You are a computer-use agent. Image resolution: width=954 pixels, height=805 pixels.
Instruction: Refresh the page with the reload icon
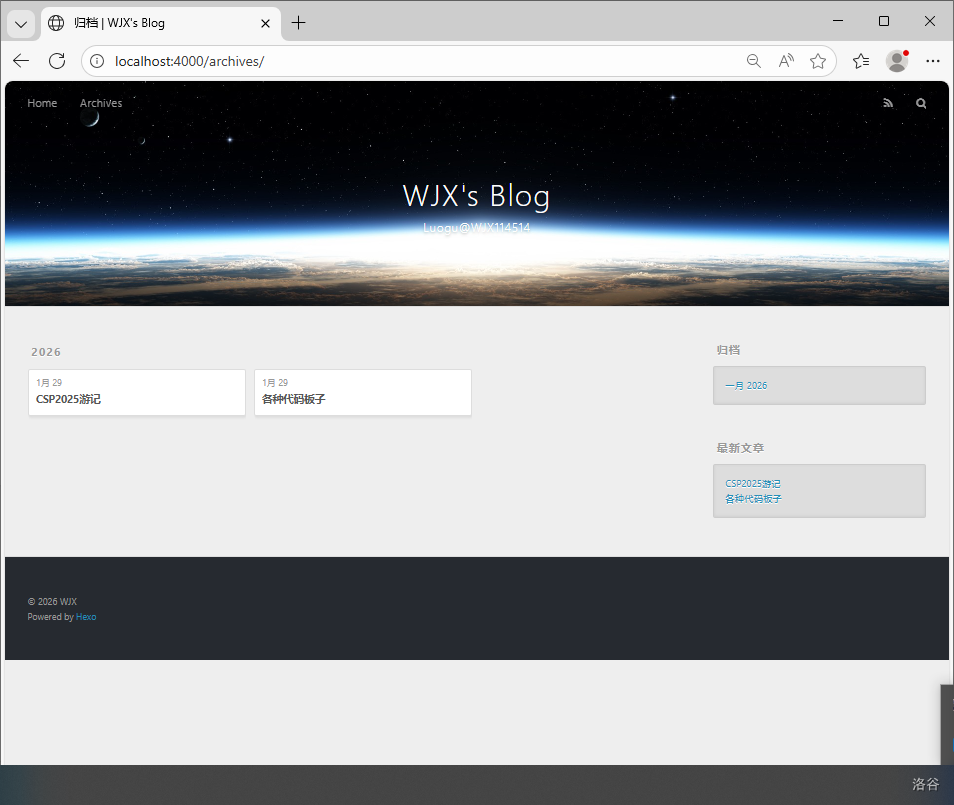(57, 61)
